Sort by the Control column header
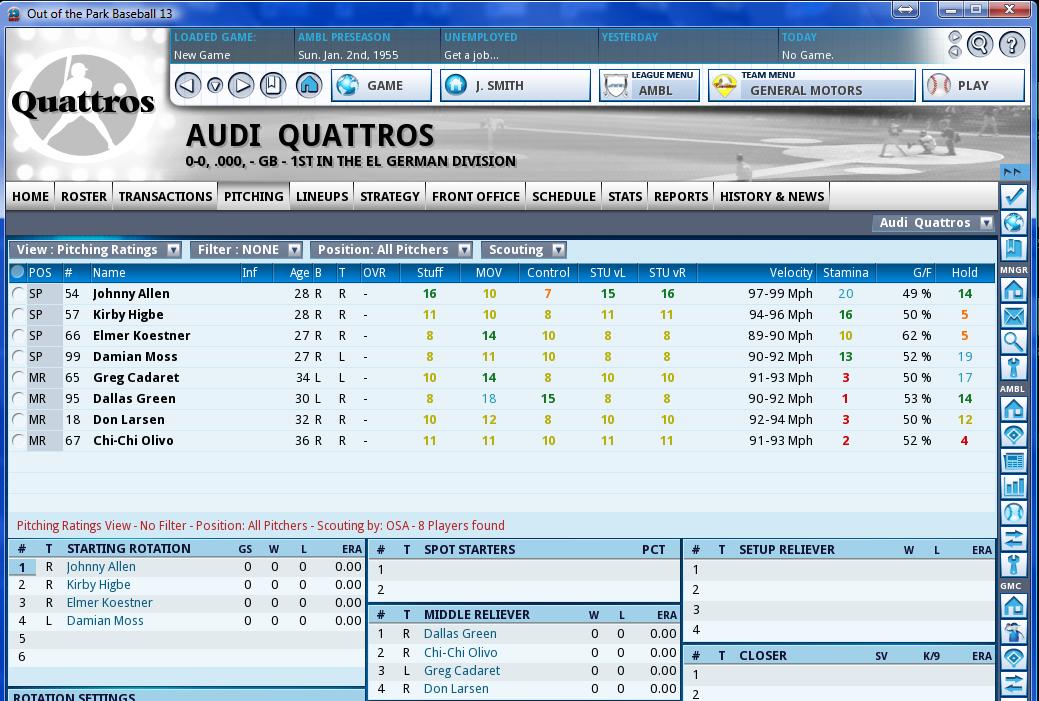1039x701 pixels. pyautogui.click(x=548, y=272)
